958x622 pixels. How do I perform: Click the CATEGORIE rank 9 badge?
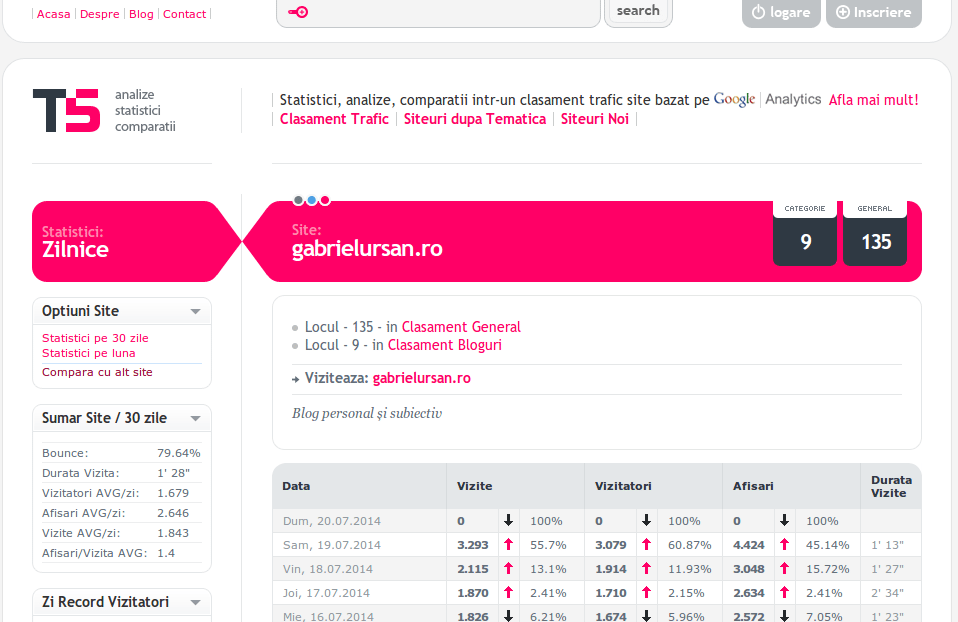point(805,233)
